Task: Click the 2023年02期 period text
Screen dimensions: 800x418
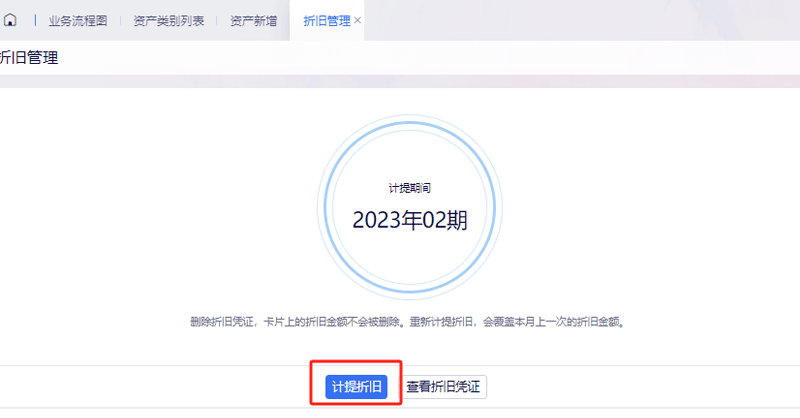Action: pos(410,220)
